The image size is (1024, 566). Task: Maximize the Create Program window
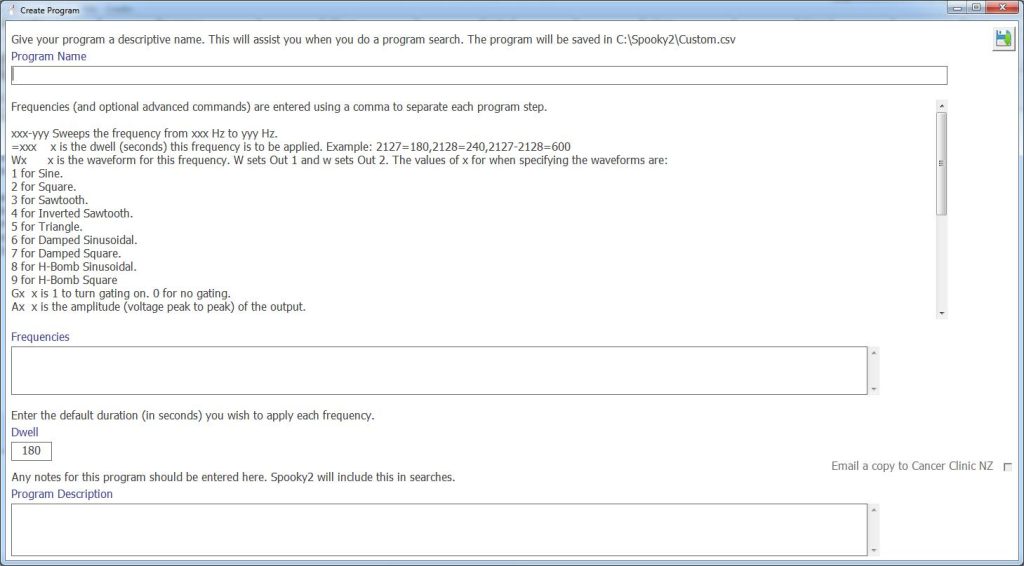977,8
